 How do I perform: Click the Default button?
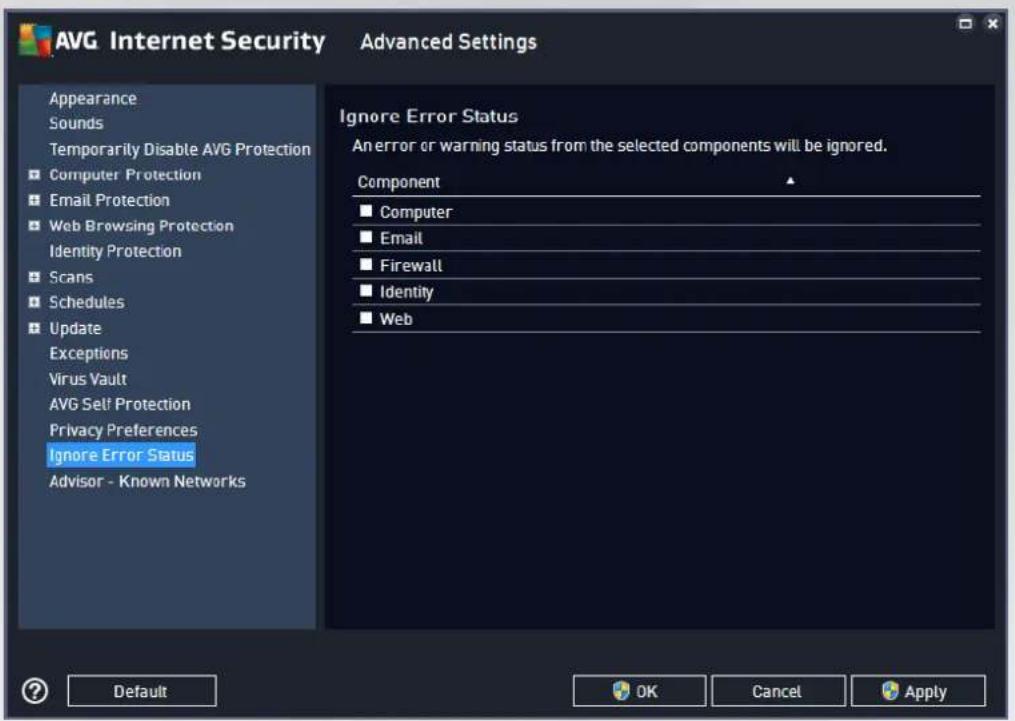pyautogui.click(x=142, y=691)
